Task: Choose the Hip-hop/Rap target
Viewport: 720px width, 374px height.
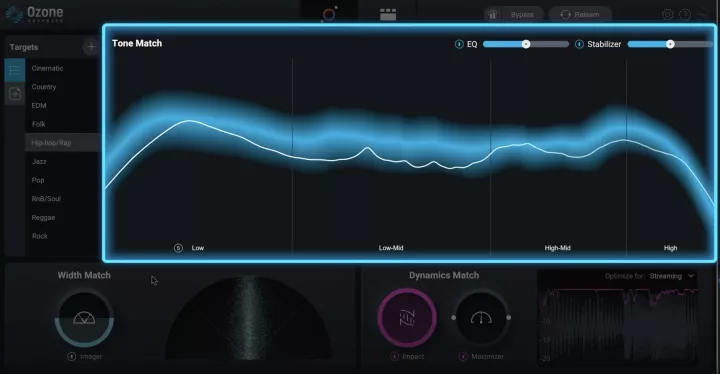Action: point(51,143)
